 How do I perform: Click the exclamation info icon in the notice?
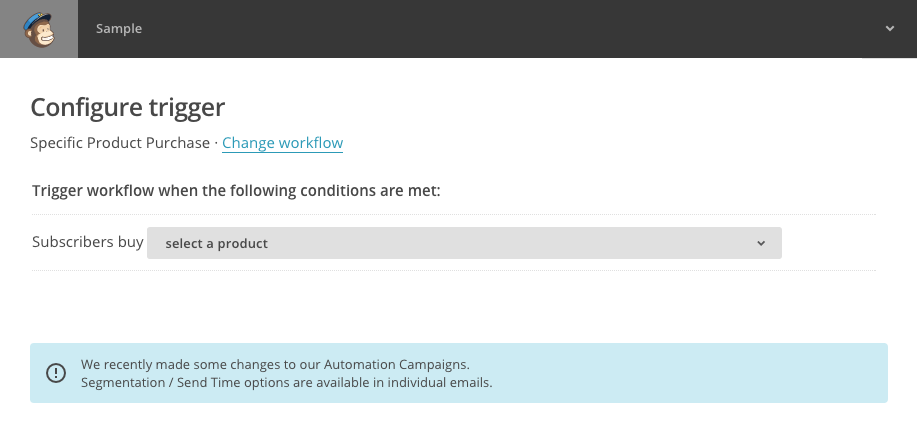point(57,373)
